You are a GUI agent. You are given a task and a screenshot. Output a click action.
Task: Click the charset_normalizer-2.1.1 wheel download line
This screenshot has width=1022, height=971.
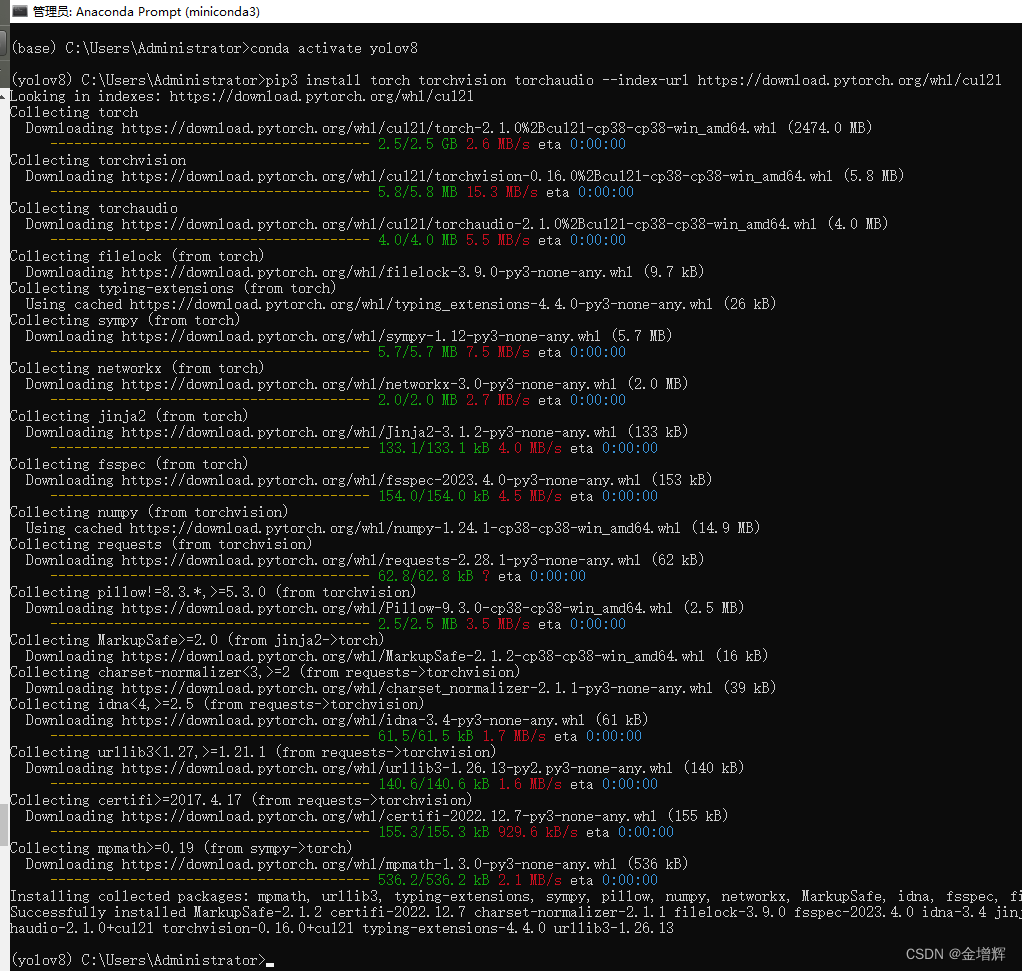(401, 688)
